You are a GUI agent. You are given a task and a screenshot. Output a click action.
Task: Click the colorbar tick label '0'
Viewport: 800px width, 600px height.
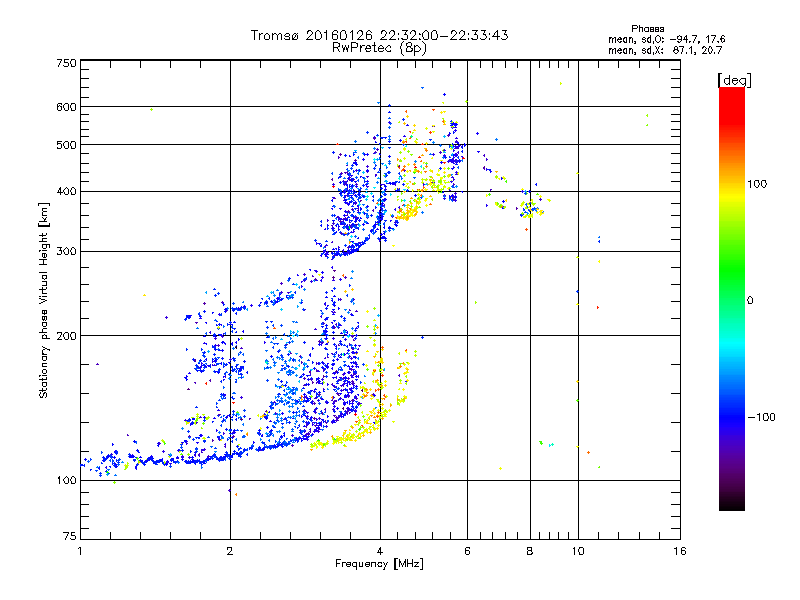click(750, 301)
